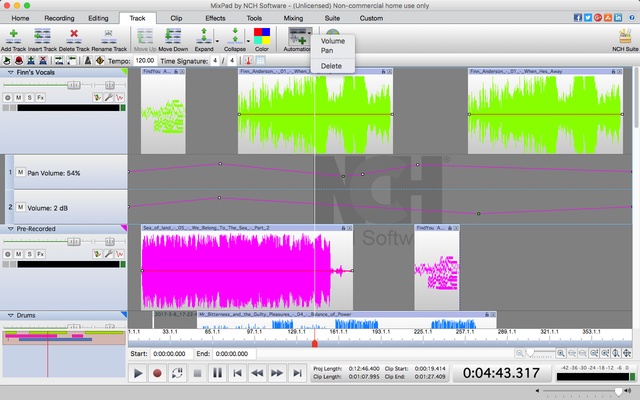Click the Move Down track icon
Viewport: 640px width, 400px height.
tap(173, 36)
